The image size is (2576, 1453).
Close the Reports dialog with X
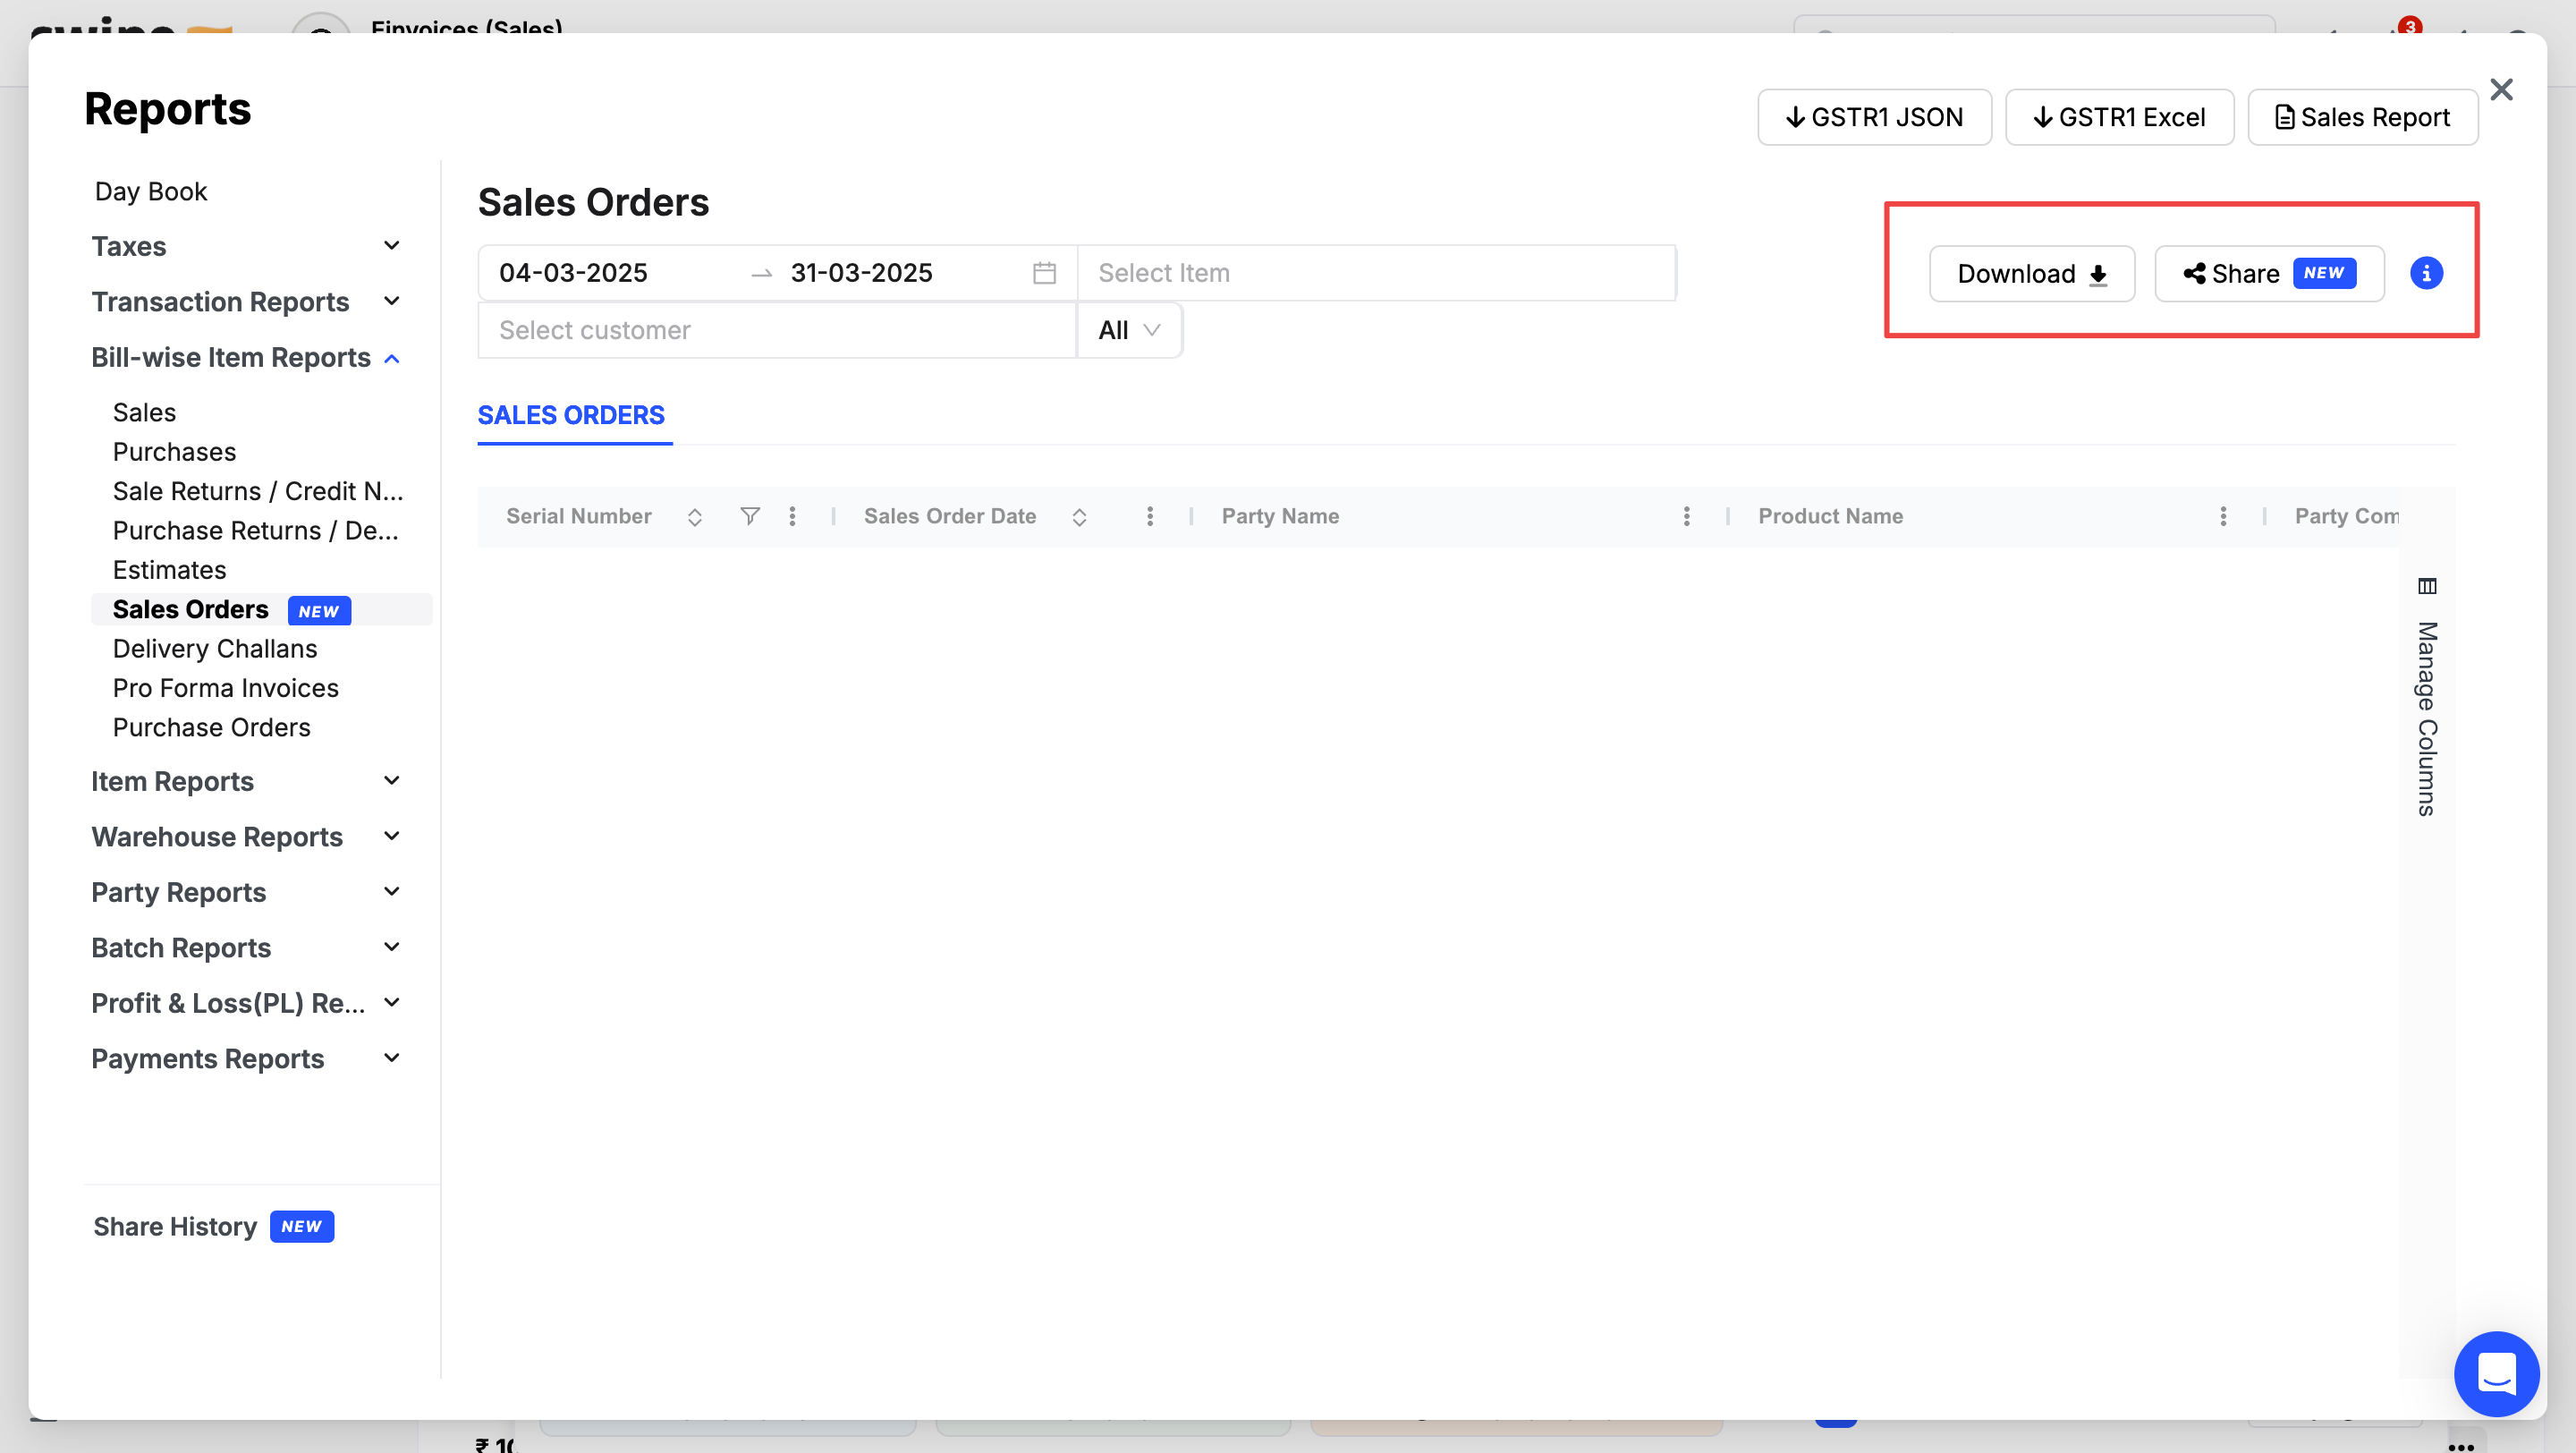point(2501,90)
